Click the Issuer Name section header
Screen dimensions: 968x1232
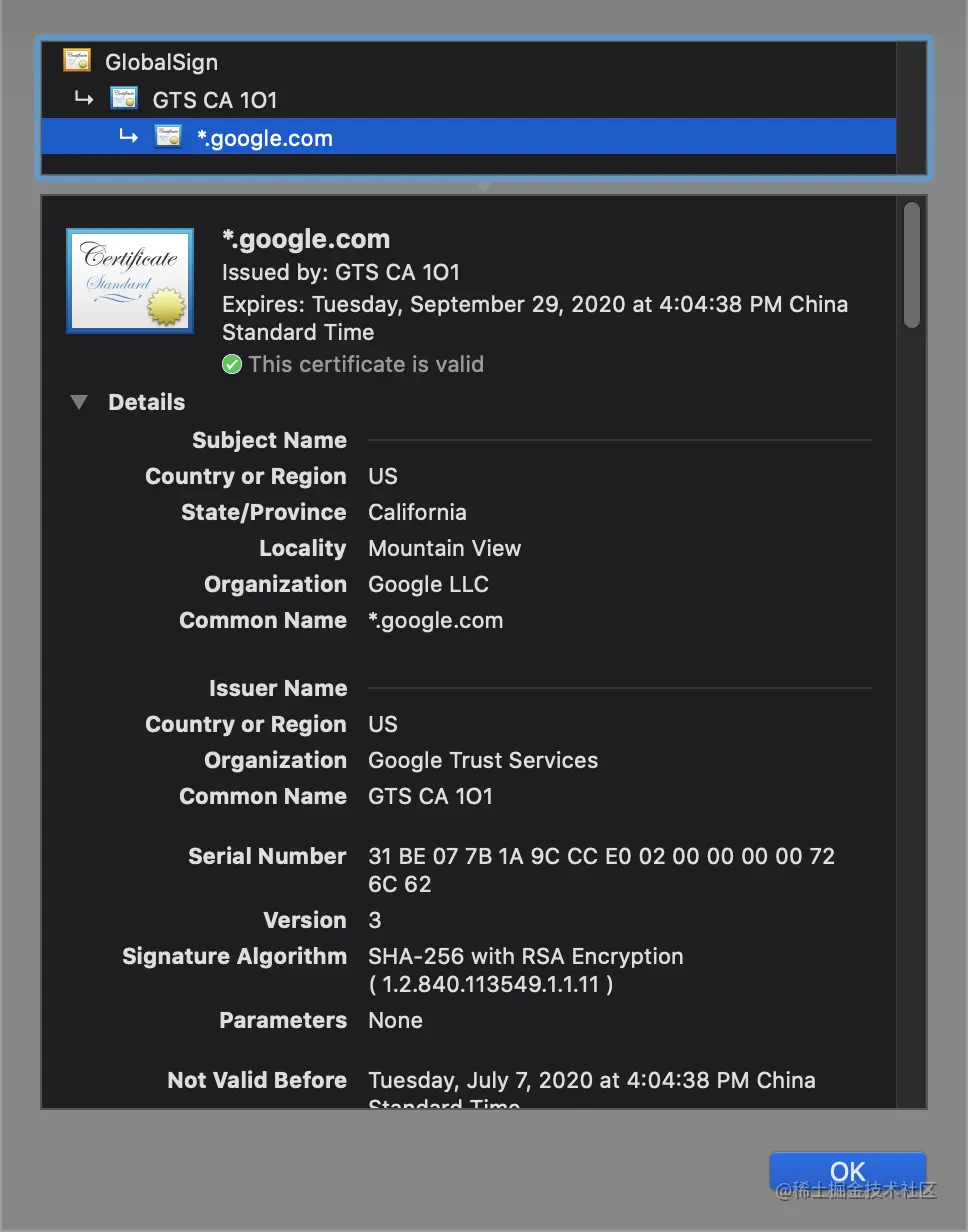click(278, 688)
